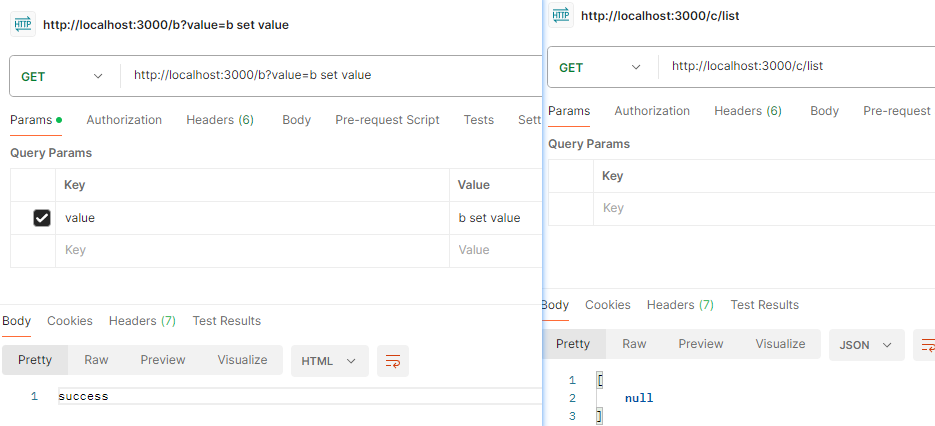Uncheck the 'value' query param checkbox
This screenshot has height=426, width=935.
point(42,218)
